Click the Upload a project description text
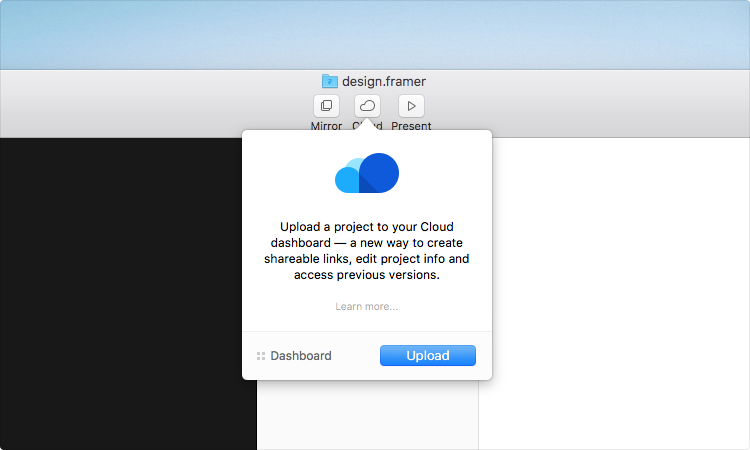Screen dimensions: 750x450 click(x=367, y=251)
